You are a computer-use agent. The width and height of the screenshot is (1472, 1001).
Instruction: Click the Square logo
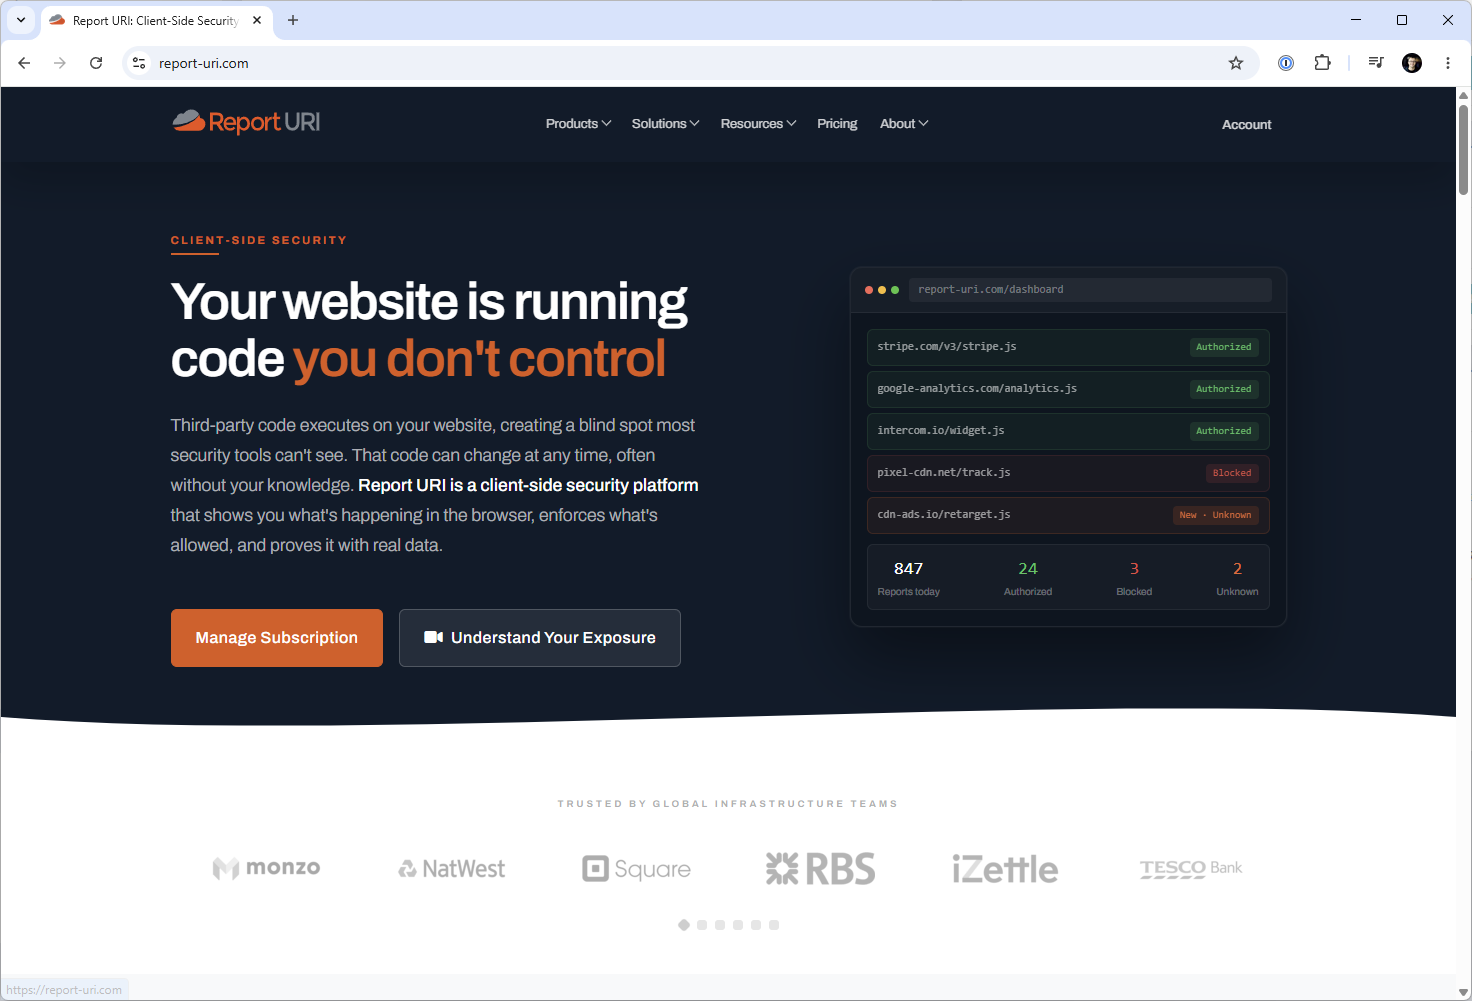637,869
